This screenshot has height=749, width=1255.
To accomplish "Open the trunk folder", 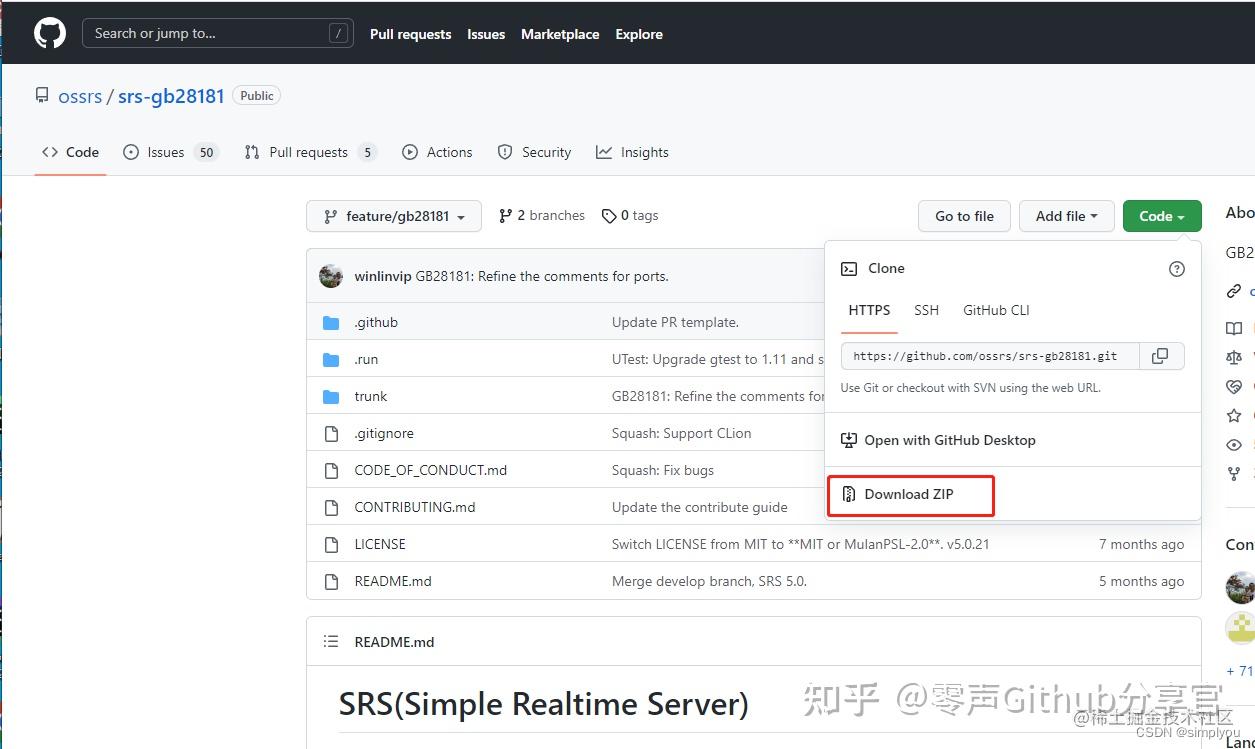I will click(371, 396).
